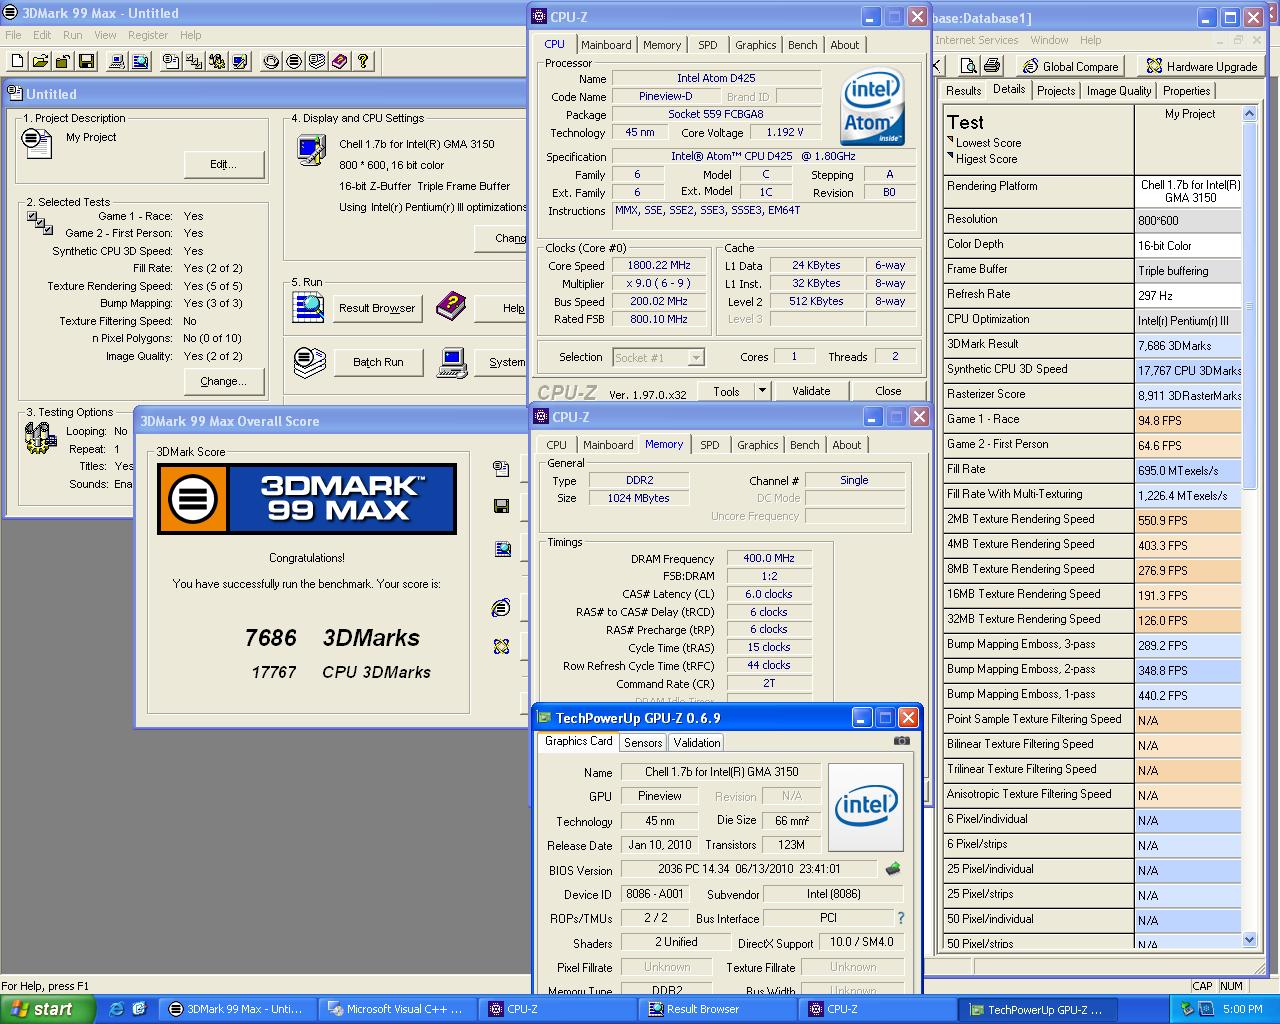This screenshot has height=1024, width=1280.
Task: Click the Result Browser icon in score dialog
Action: click(502, 549)
